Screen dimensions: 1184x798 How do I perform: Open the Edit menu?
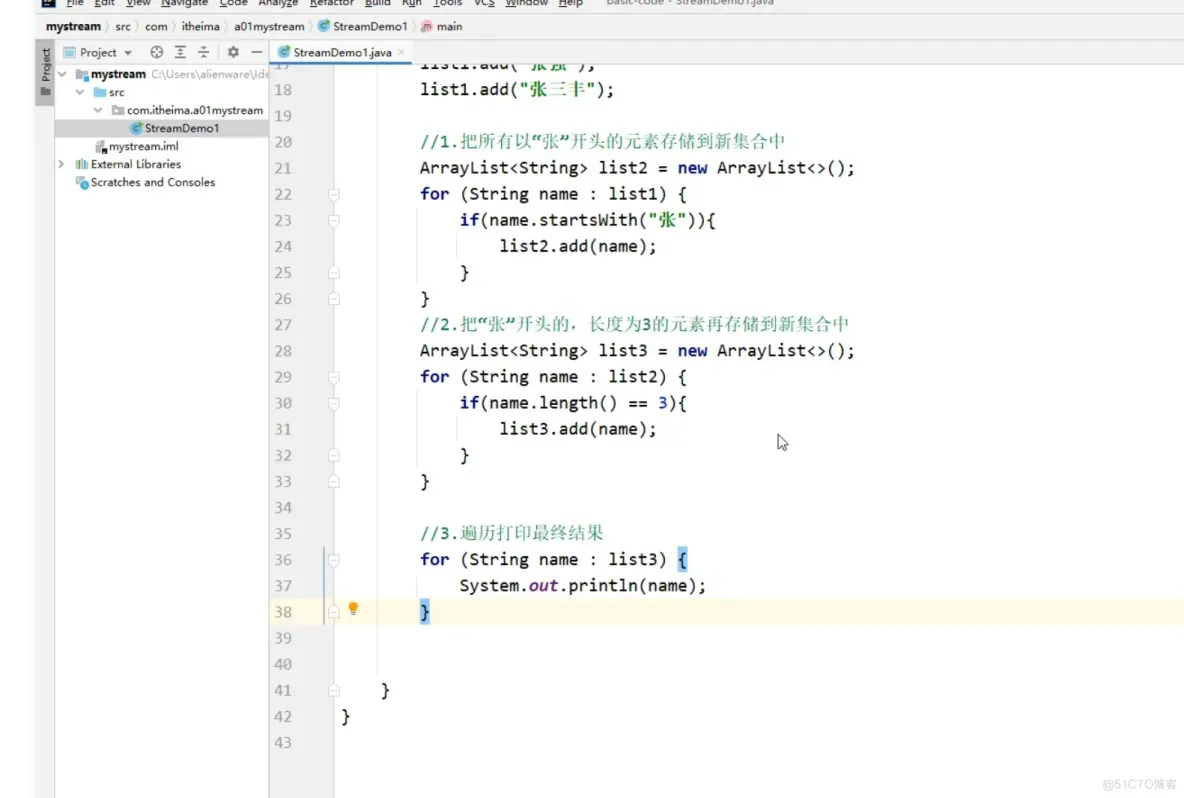click(104, 3)
